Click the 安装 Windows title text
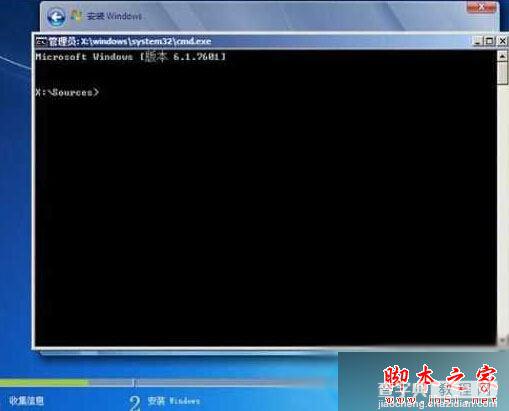This screenshot has width=509, height=411. (x=114, y=16)
